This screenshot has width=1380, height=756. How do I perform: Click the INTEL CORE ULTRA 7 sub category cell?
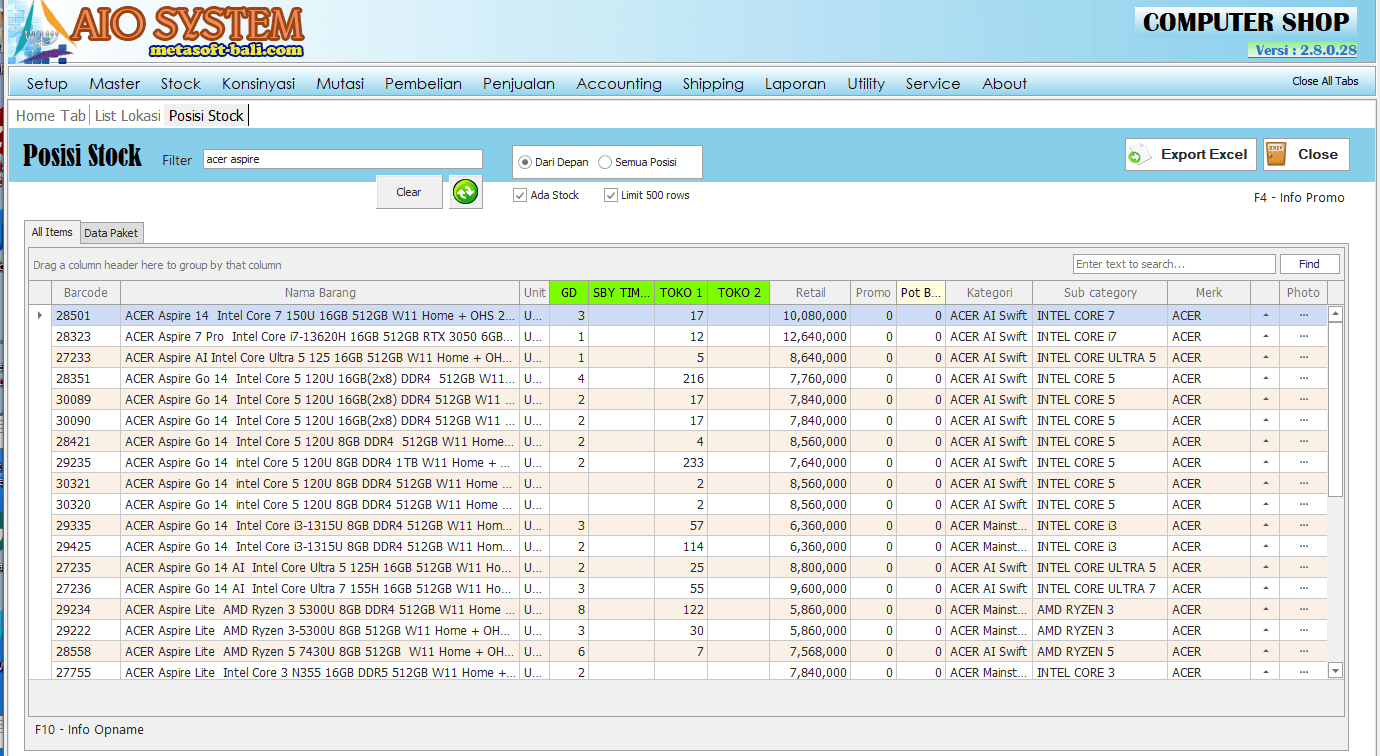[x=1100, y=588]
